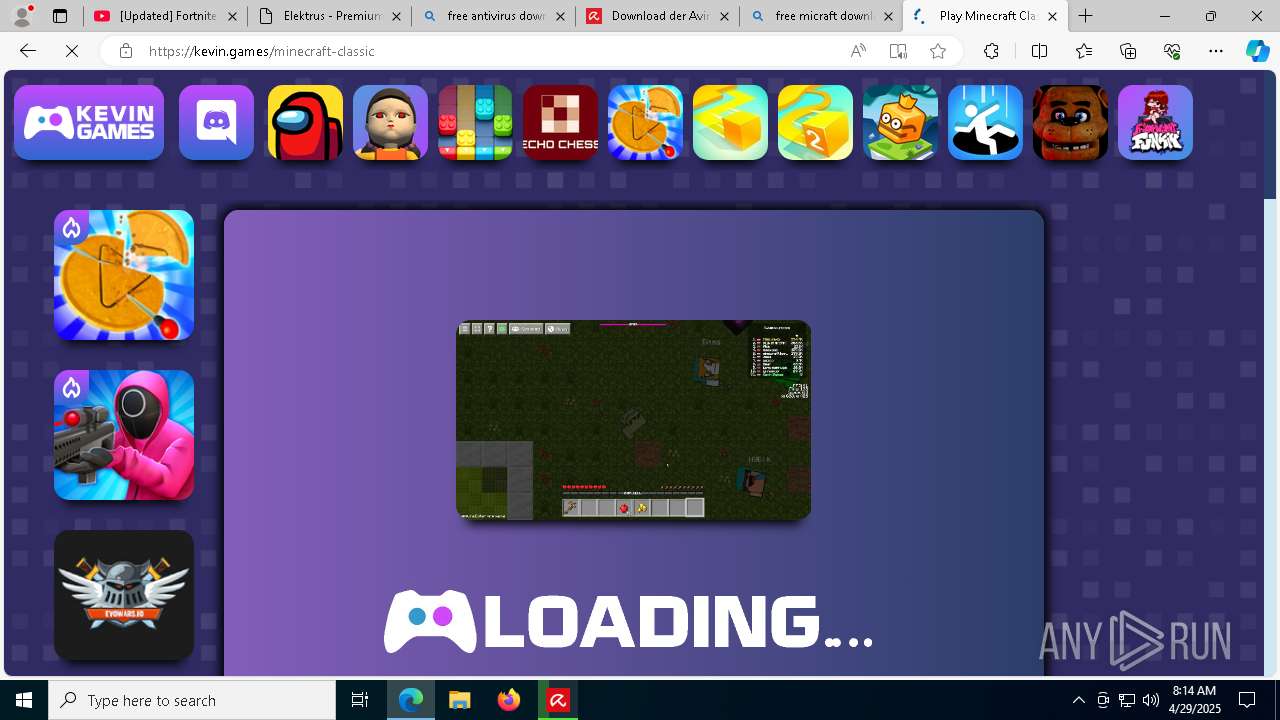
Task: Click the Minecraft Classic preview image
Action: 633,420
